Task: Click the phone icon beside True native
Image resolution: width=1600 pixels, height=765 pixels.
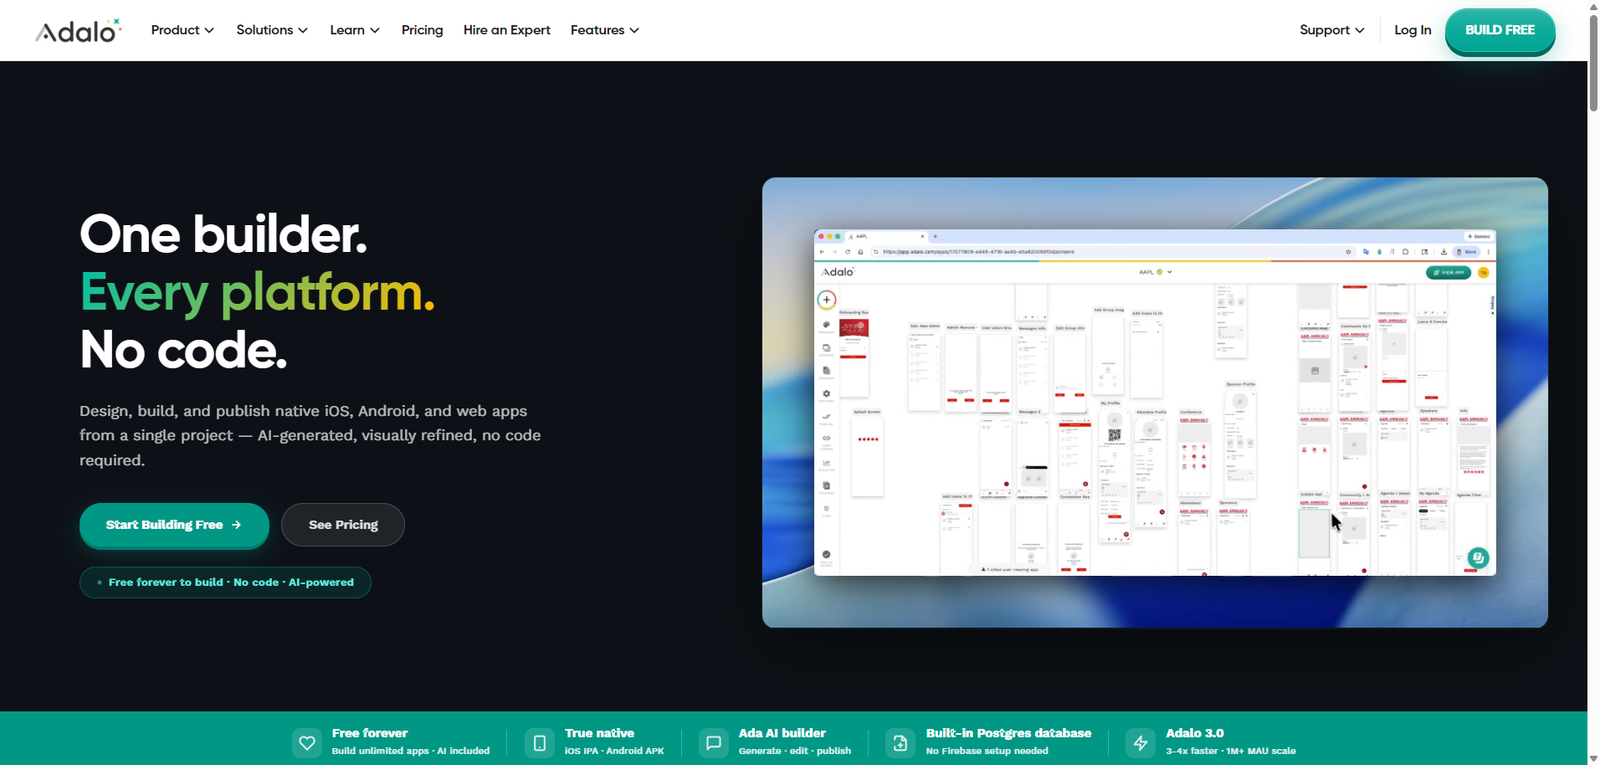Action: click(x=540, y=743)
